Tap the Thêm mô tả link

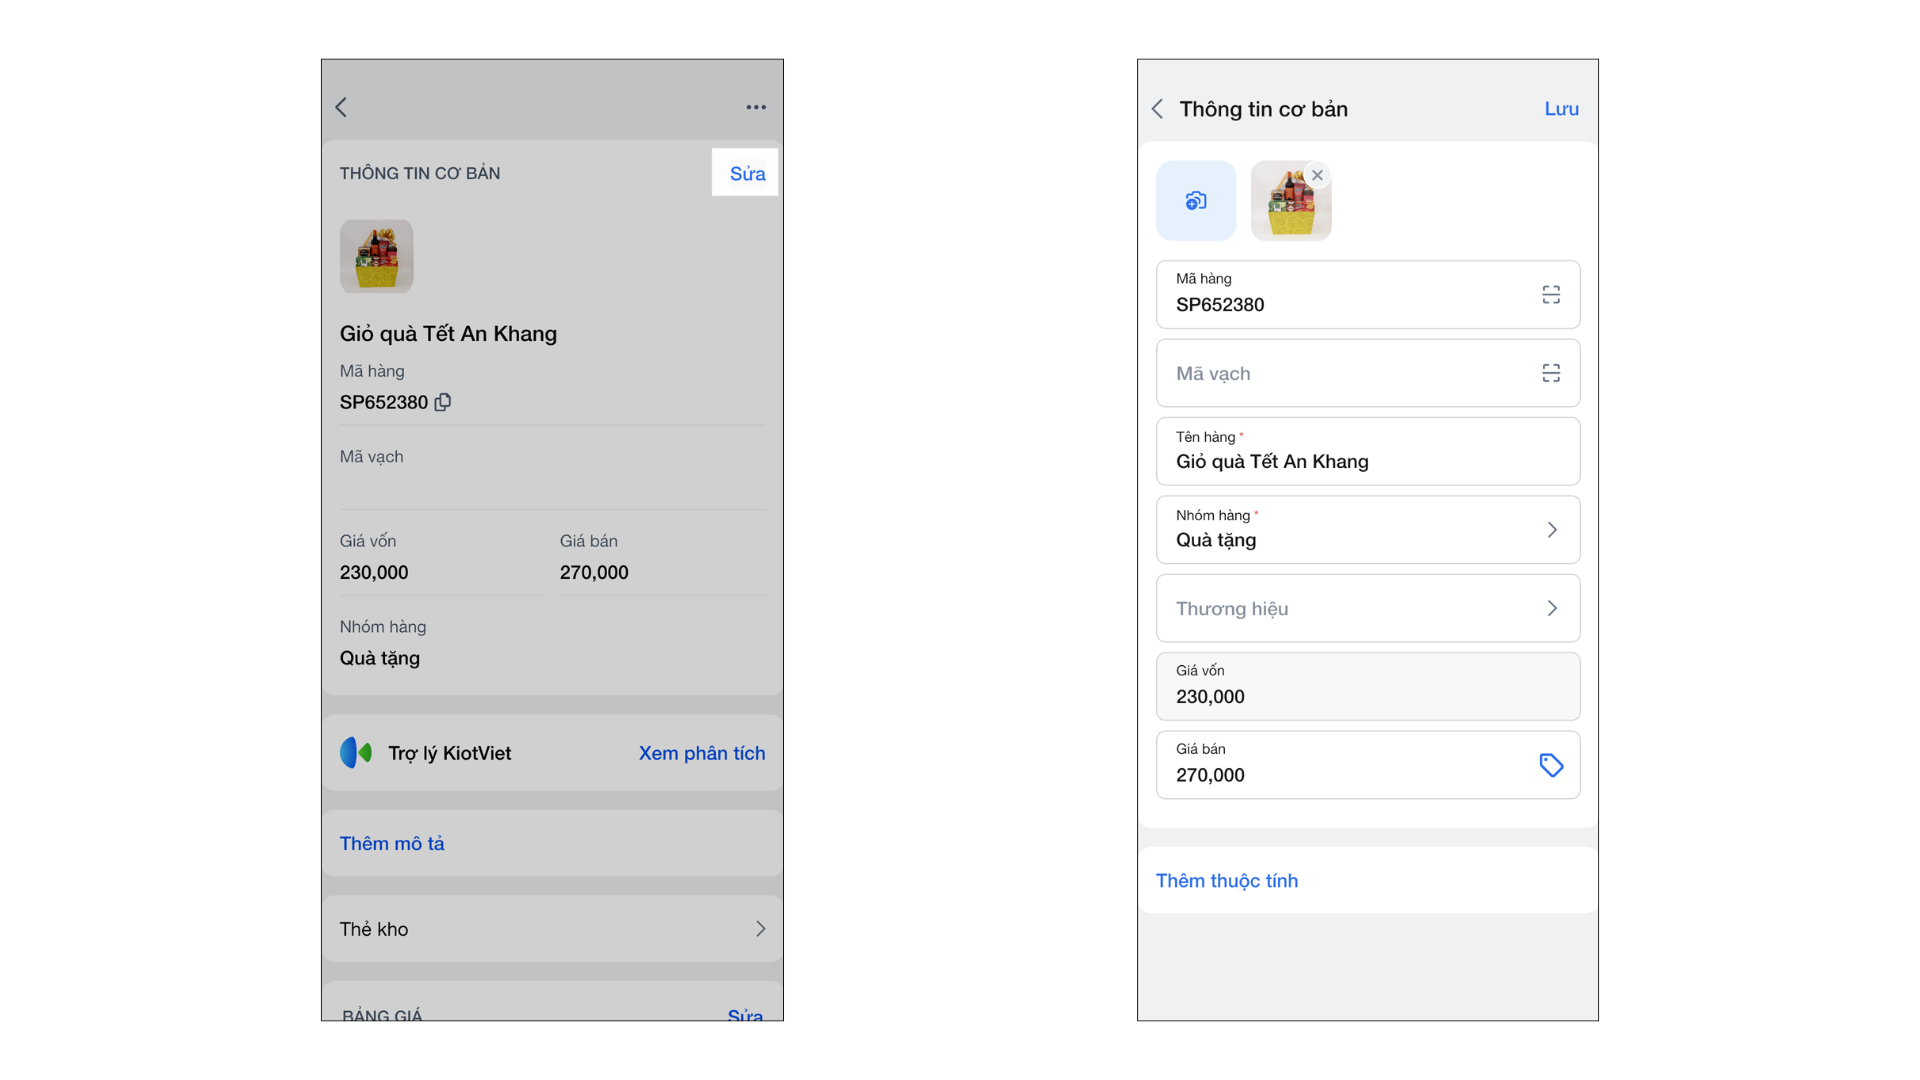click(392, 843)
